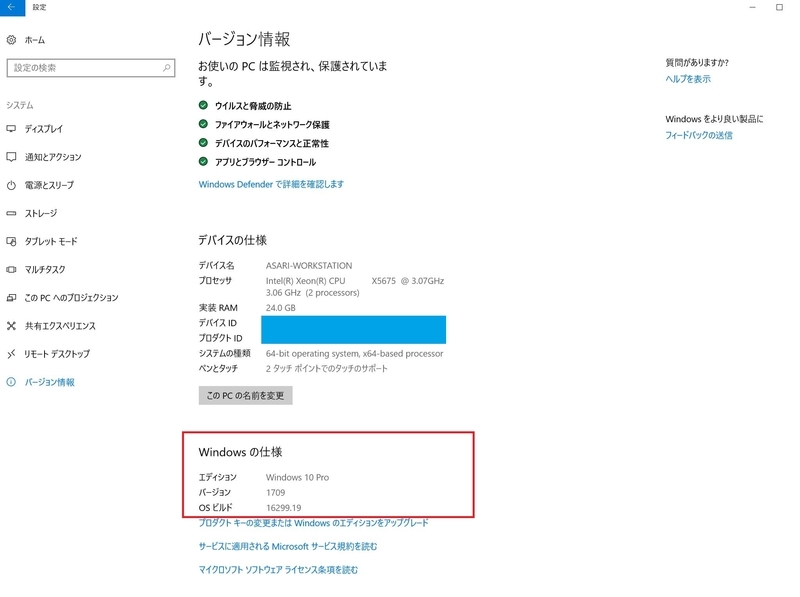The image size is (800, 597).
Task: Focus the 設定の検索 search field
Action: point(91,68)
